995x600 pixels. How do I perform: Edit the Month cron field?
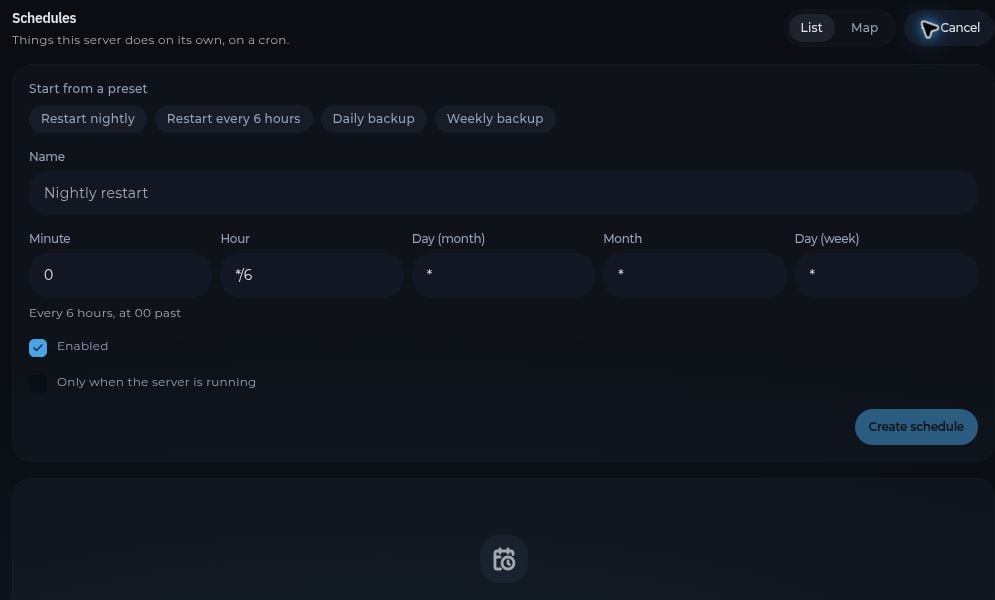(695, 275)
